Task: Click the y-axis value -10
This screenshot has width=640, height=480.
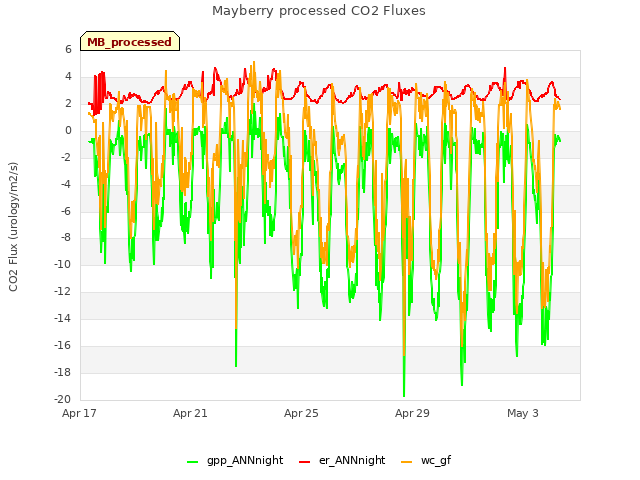Action: (62, 264)
